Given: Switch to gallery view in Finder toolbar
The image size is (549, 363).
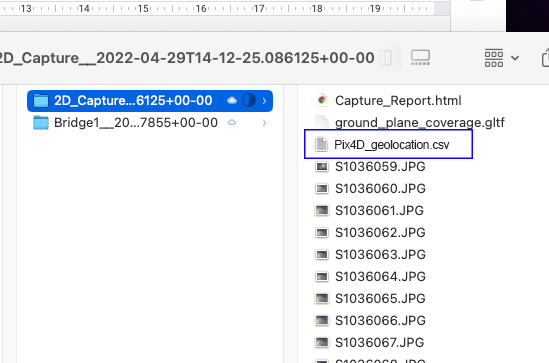Looking at the screenshot, I should coord(420,58).
